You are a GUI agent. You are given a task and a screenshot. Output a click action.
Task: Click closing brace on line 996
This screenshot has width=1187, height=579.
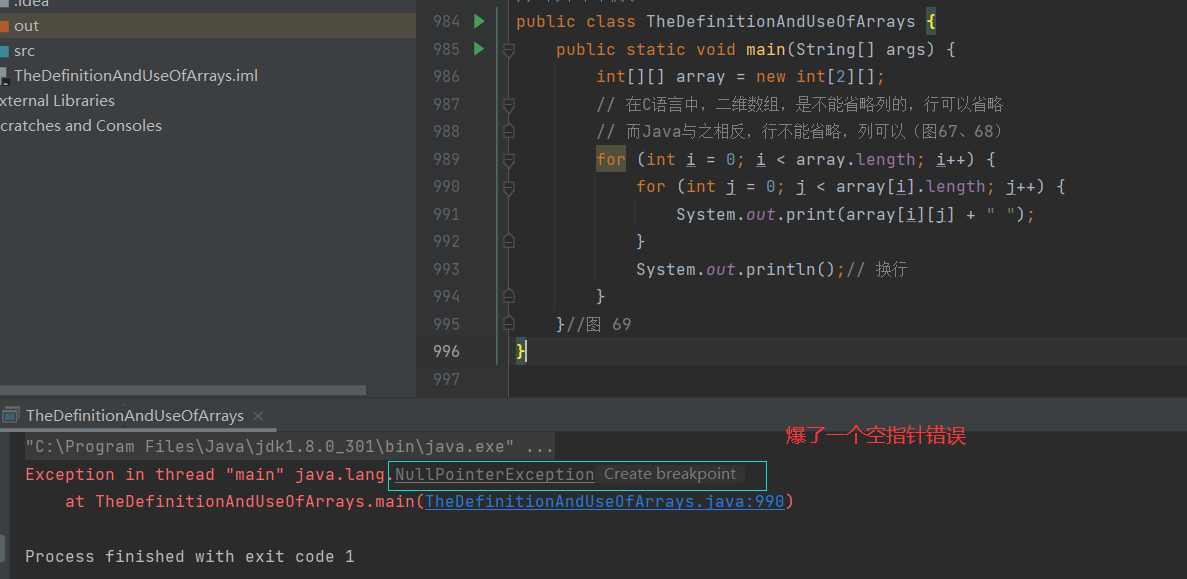[x=520, y=351]
